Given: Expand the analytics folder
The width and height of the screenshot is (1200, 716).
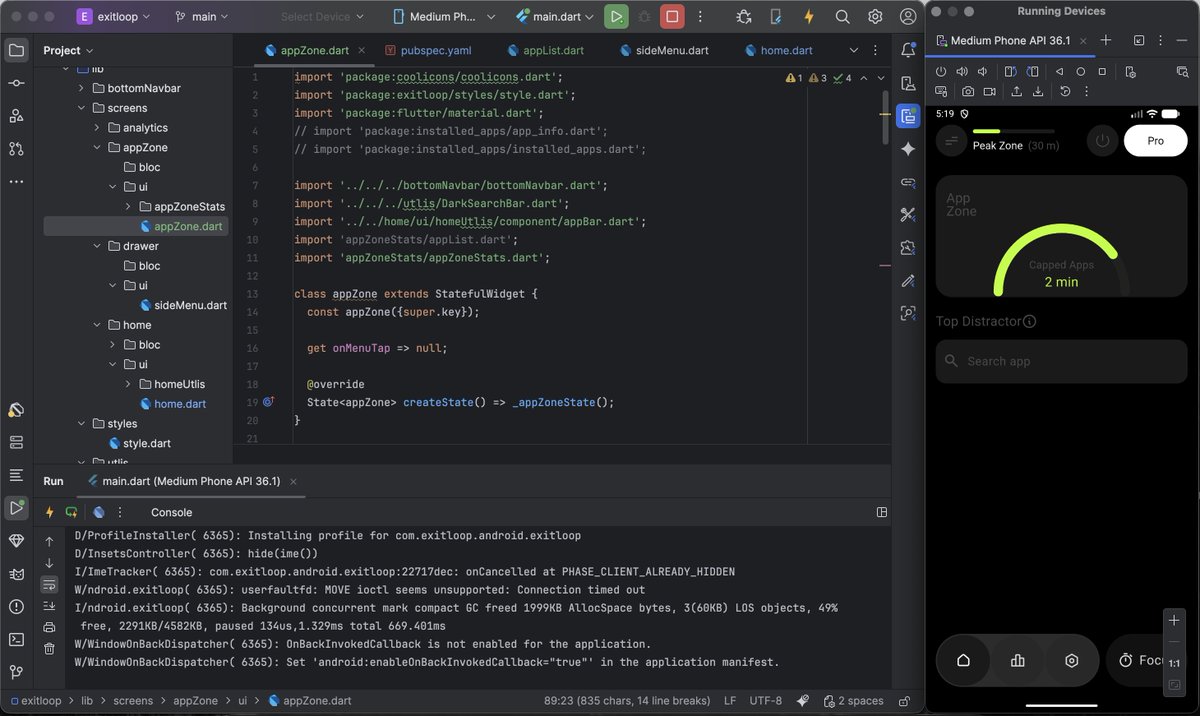Looking at the screenshot, I should click(x=98, y=128).
